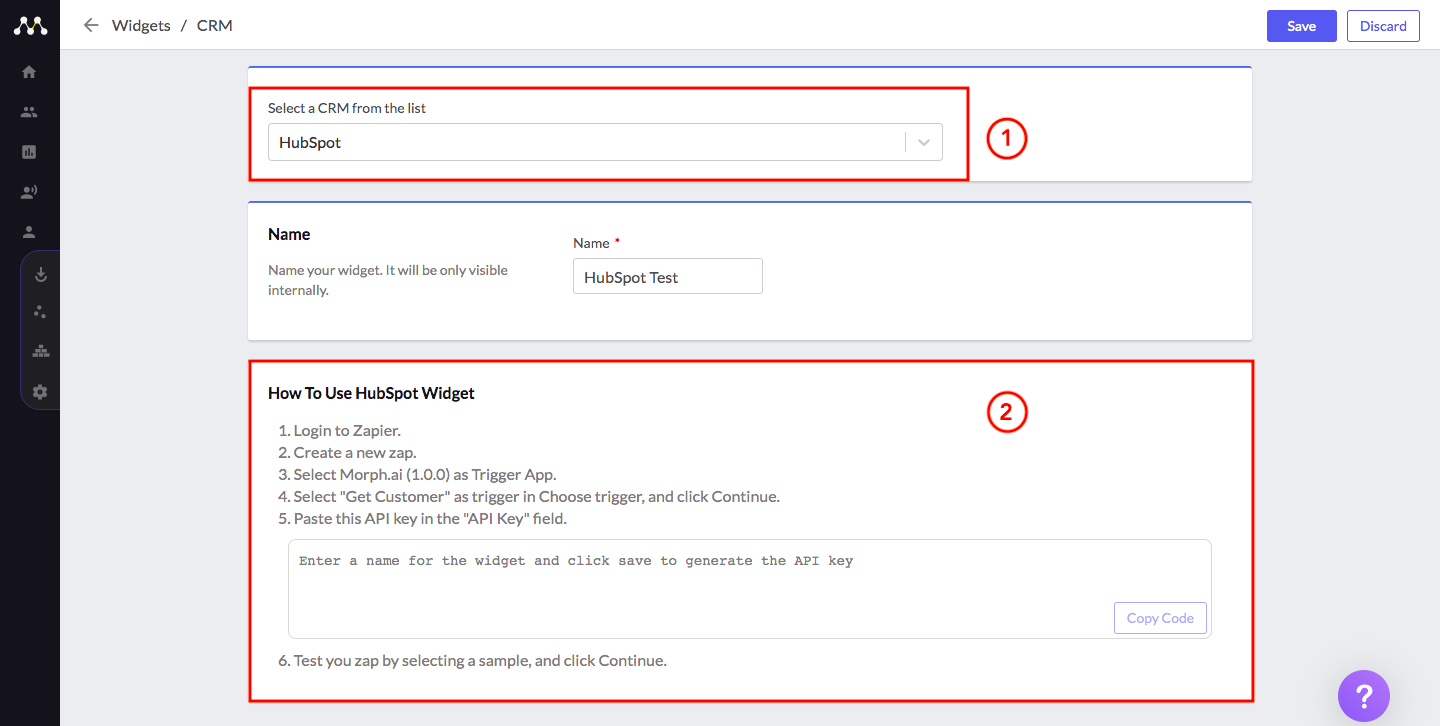Focus the Name input field
1440x726 pixels.
(x=668, y=277)
